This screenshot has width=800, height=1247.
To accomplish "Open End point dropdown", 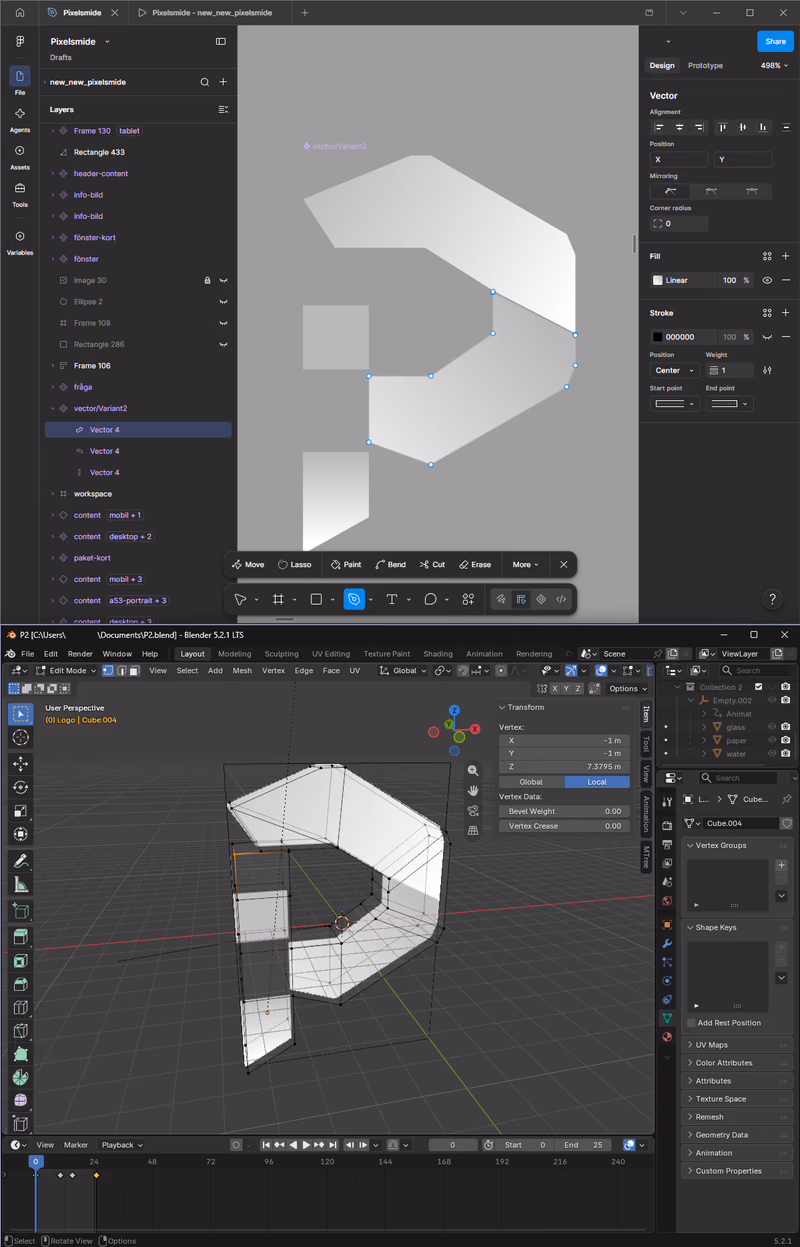I will click(x=731, y=404).
